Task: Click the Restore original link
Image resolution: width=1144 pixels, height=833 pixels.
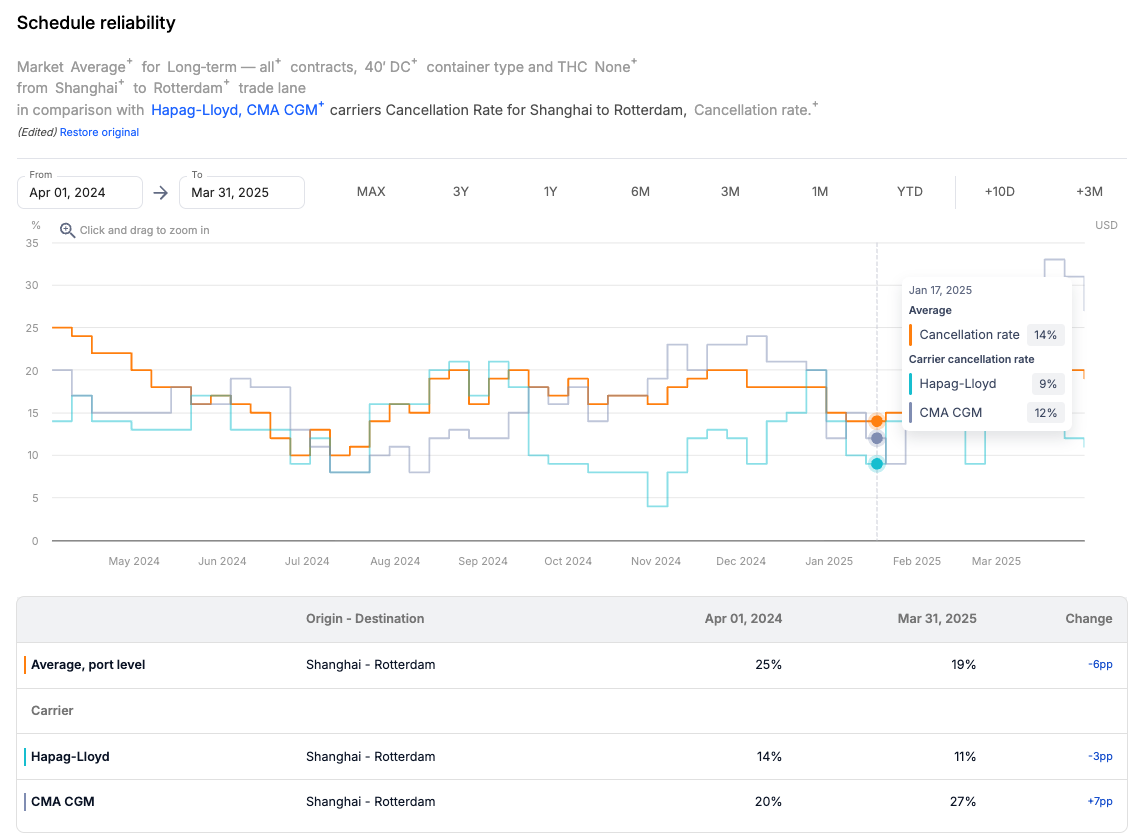Action: [x=99, y=132]
